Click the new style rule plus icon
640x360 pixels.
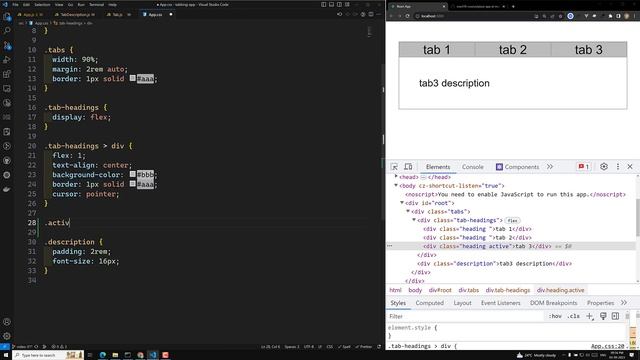[589, 316]
